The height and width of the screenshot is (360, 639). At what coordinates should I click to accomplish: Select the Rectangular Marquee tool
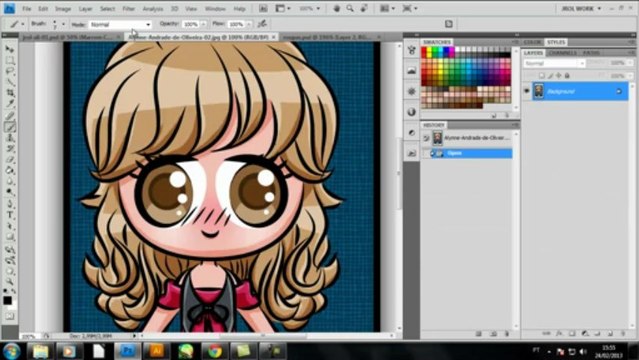coord(9,60)
